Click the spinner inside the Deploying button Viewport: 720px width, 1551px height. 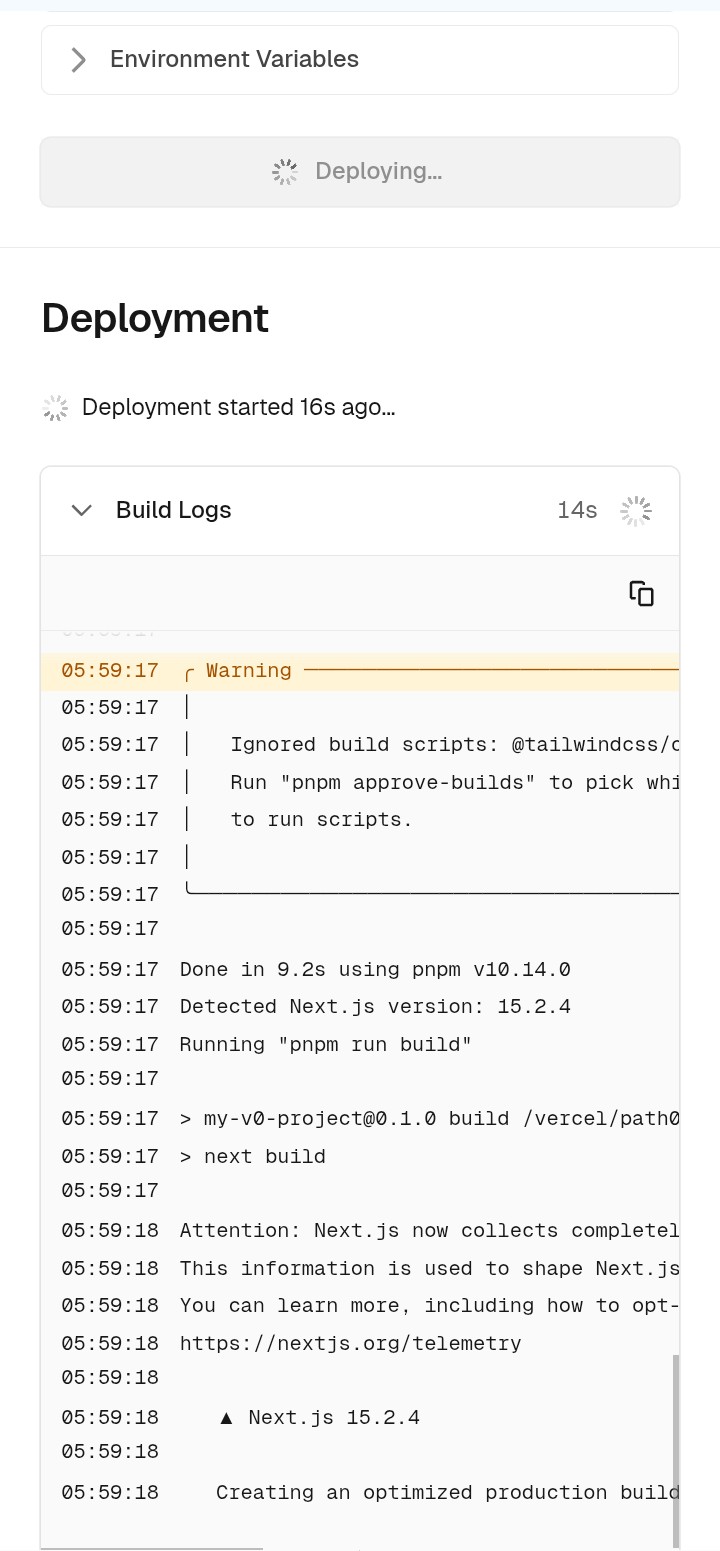[285, 172]
